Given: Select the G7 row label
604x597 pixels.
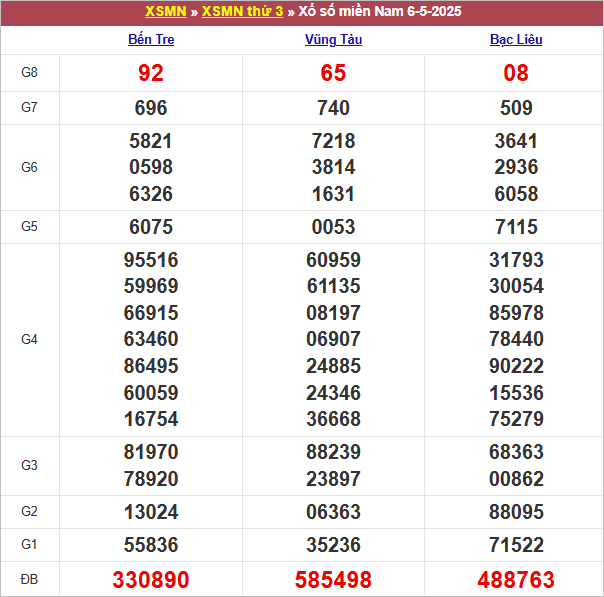Looking at the screenshot, I should click(29, 107).
